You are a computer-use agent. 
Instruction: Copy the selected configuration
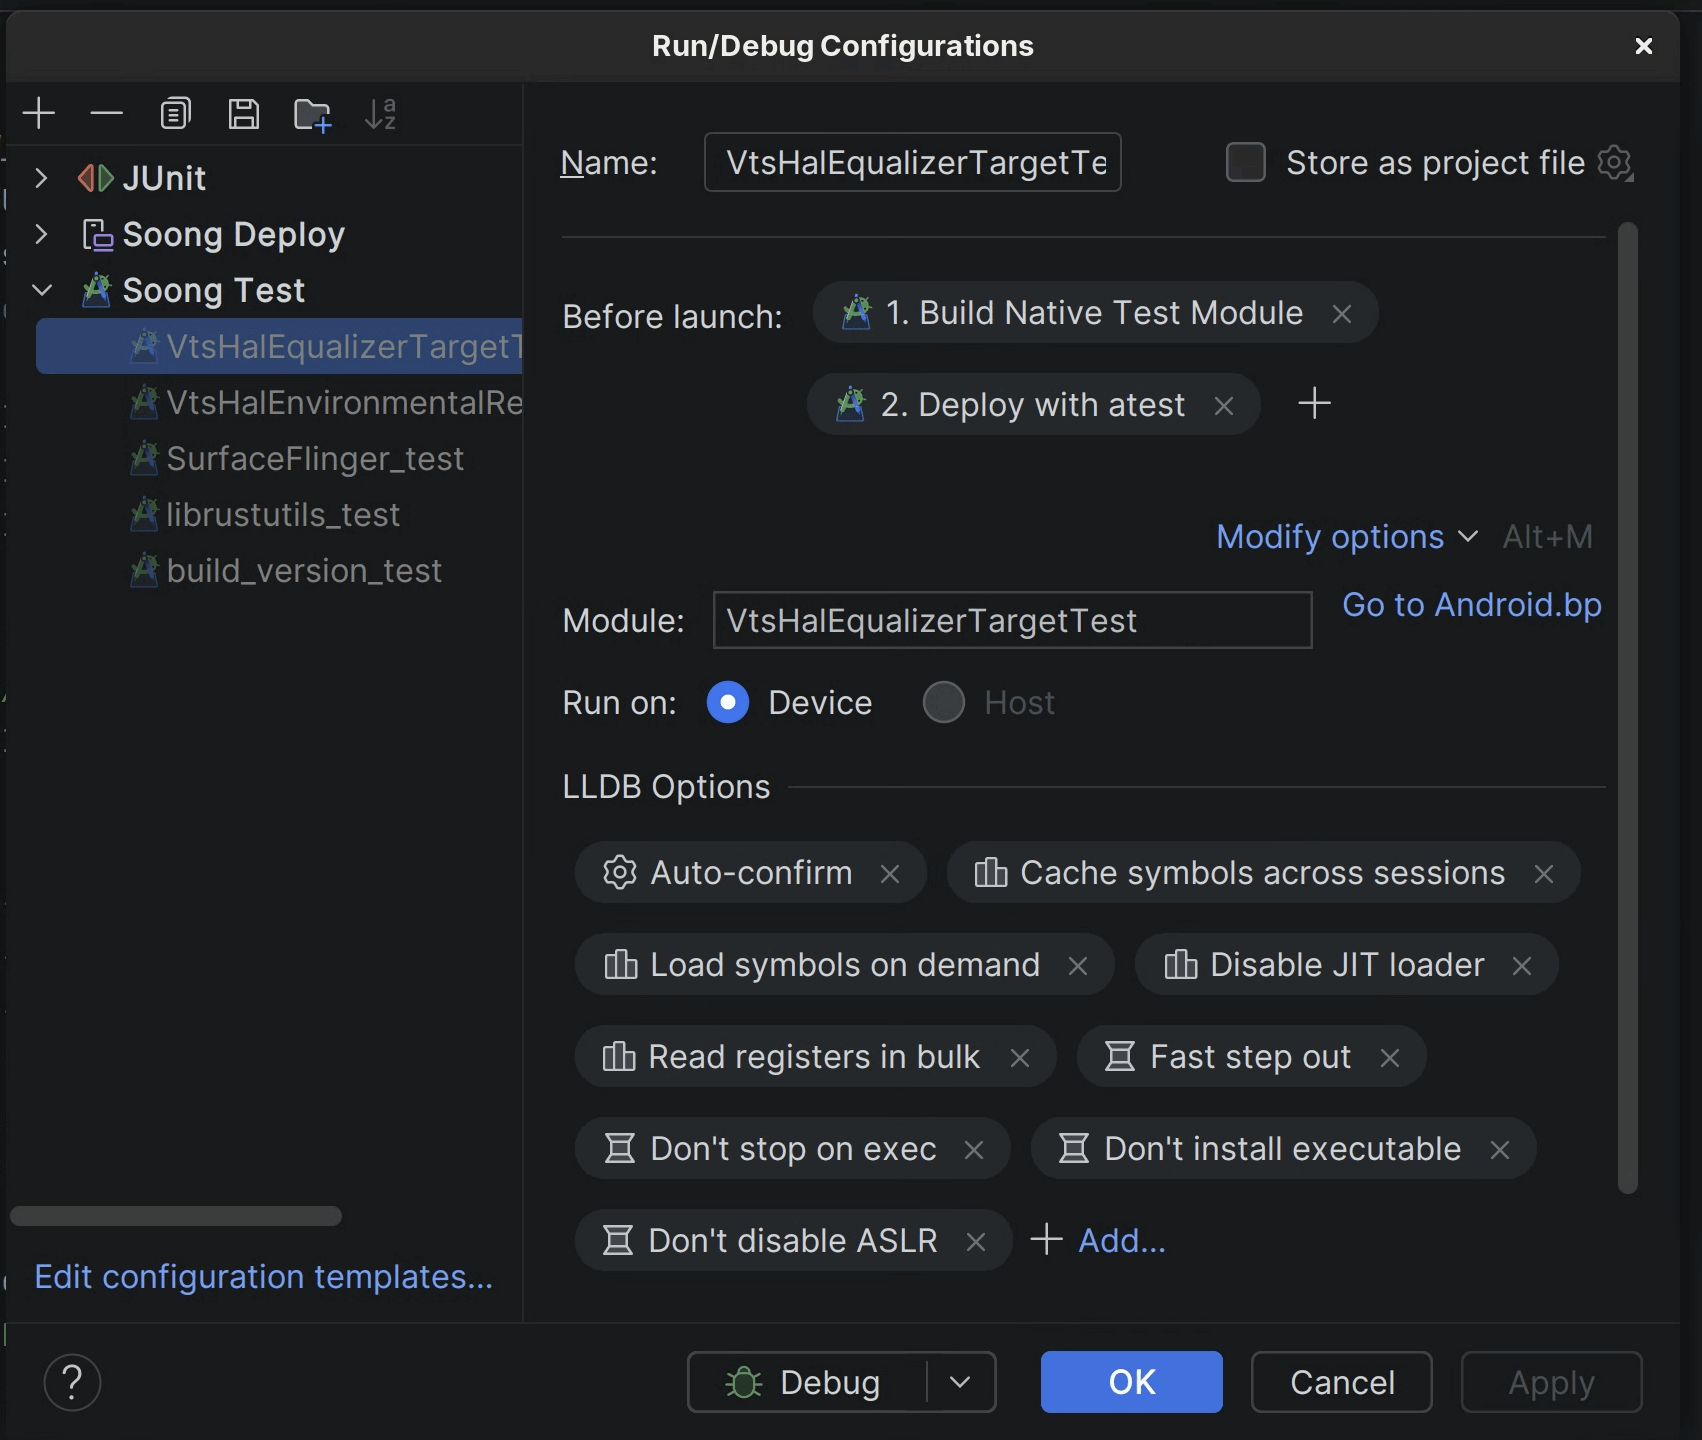tap(175, 113)
